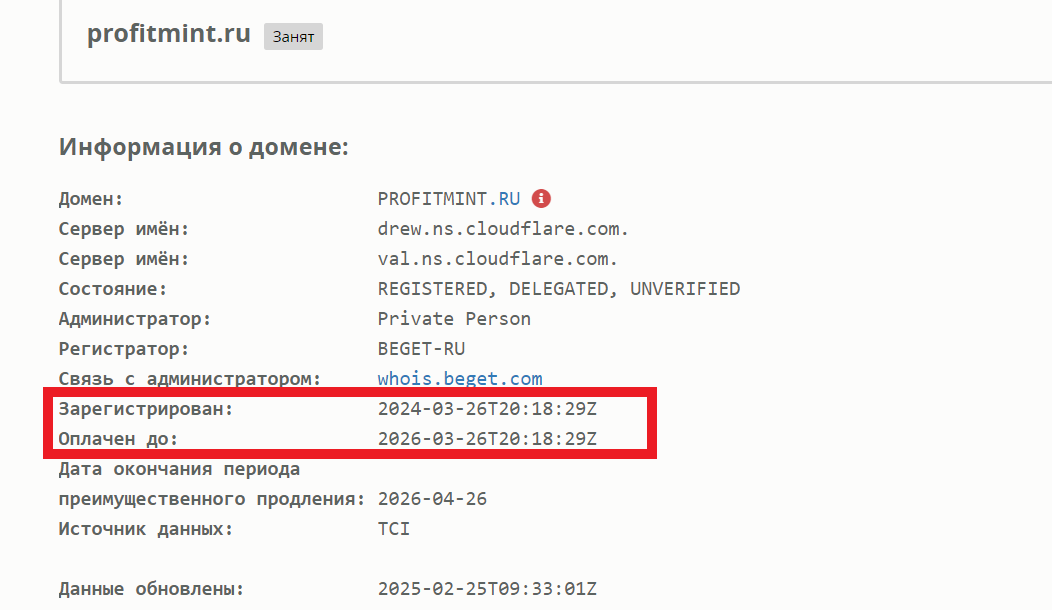Open the whois.beget.com link
Image resolution: width=1052 pixels, height=610 pixels.
(x=460, y=378)
